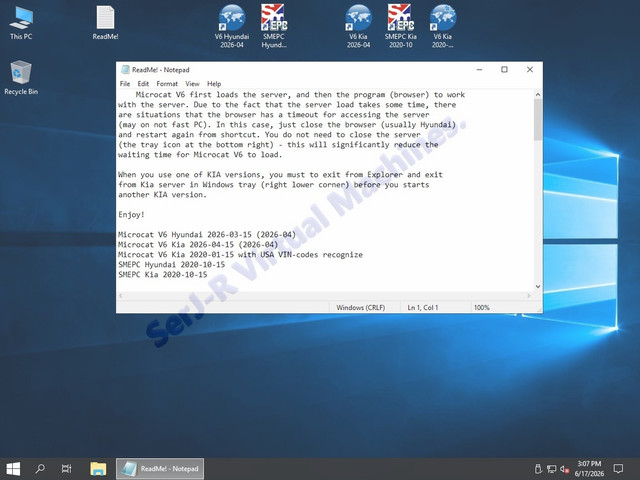Click the line "Microcat V6 Hyundai 2026-03-15 (2026-04)"

tap(207, 235)
